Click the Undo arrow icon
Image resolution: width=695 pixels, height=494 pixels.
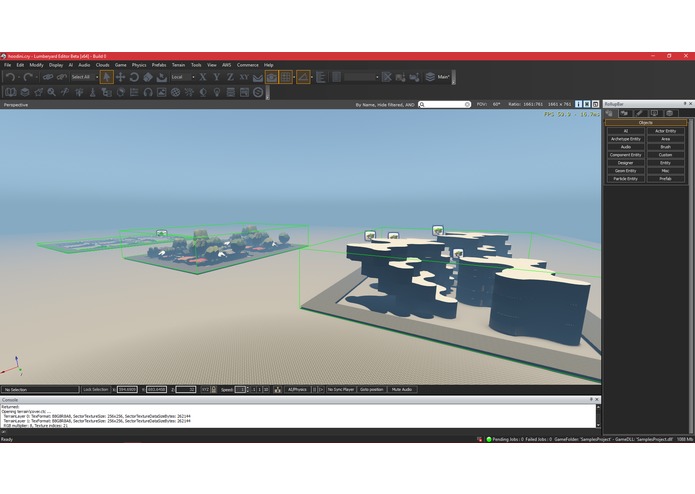coord(11,77)
